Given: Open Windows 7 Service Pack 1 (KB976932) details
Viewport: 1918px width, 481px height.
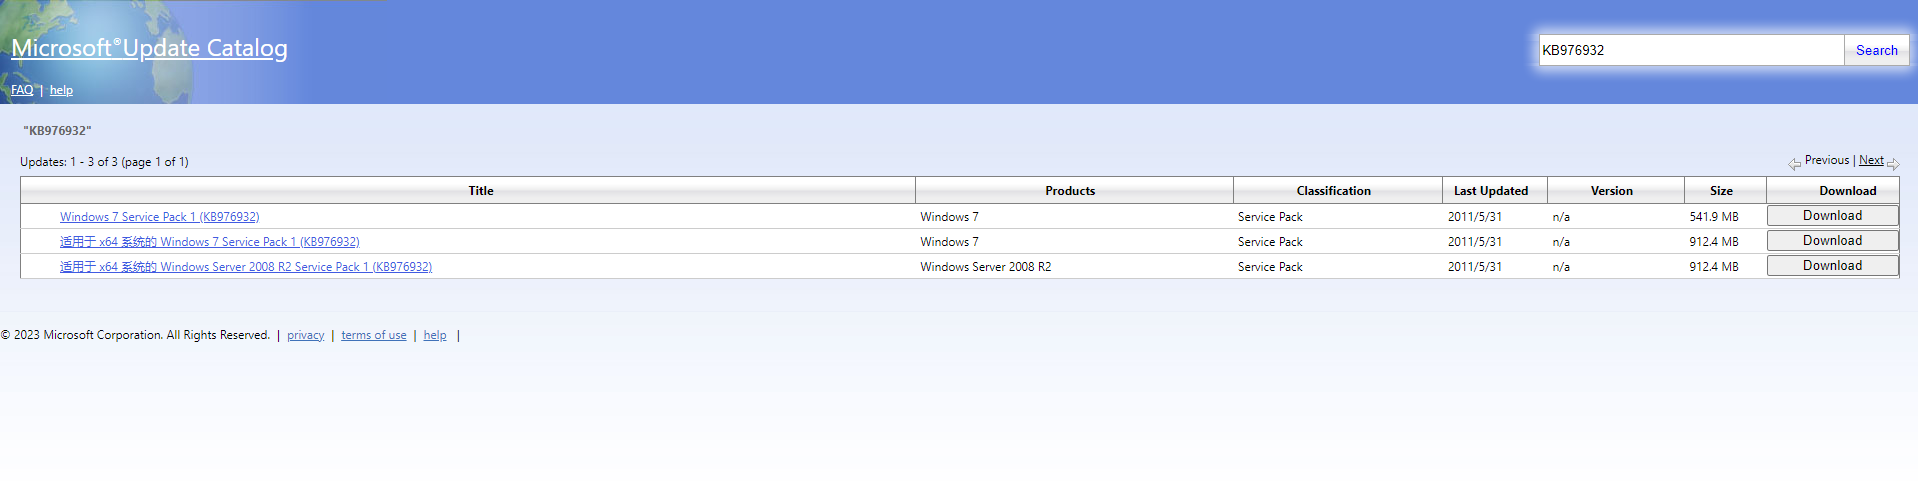Looking at the screenshot, I should [x=159, y=217].
